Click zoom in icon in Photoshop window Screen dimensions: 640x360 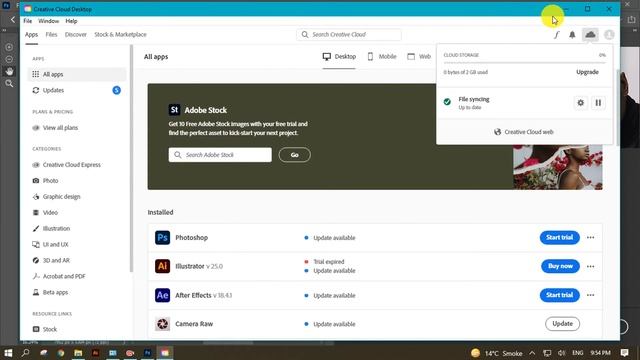coord(9,47)
